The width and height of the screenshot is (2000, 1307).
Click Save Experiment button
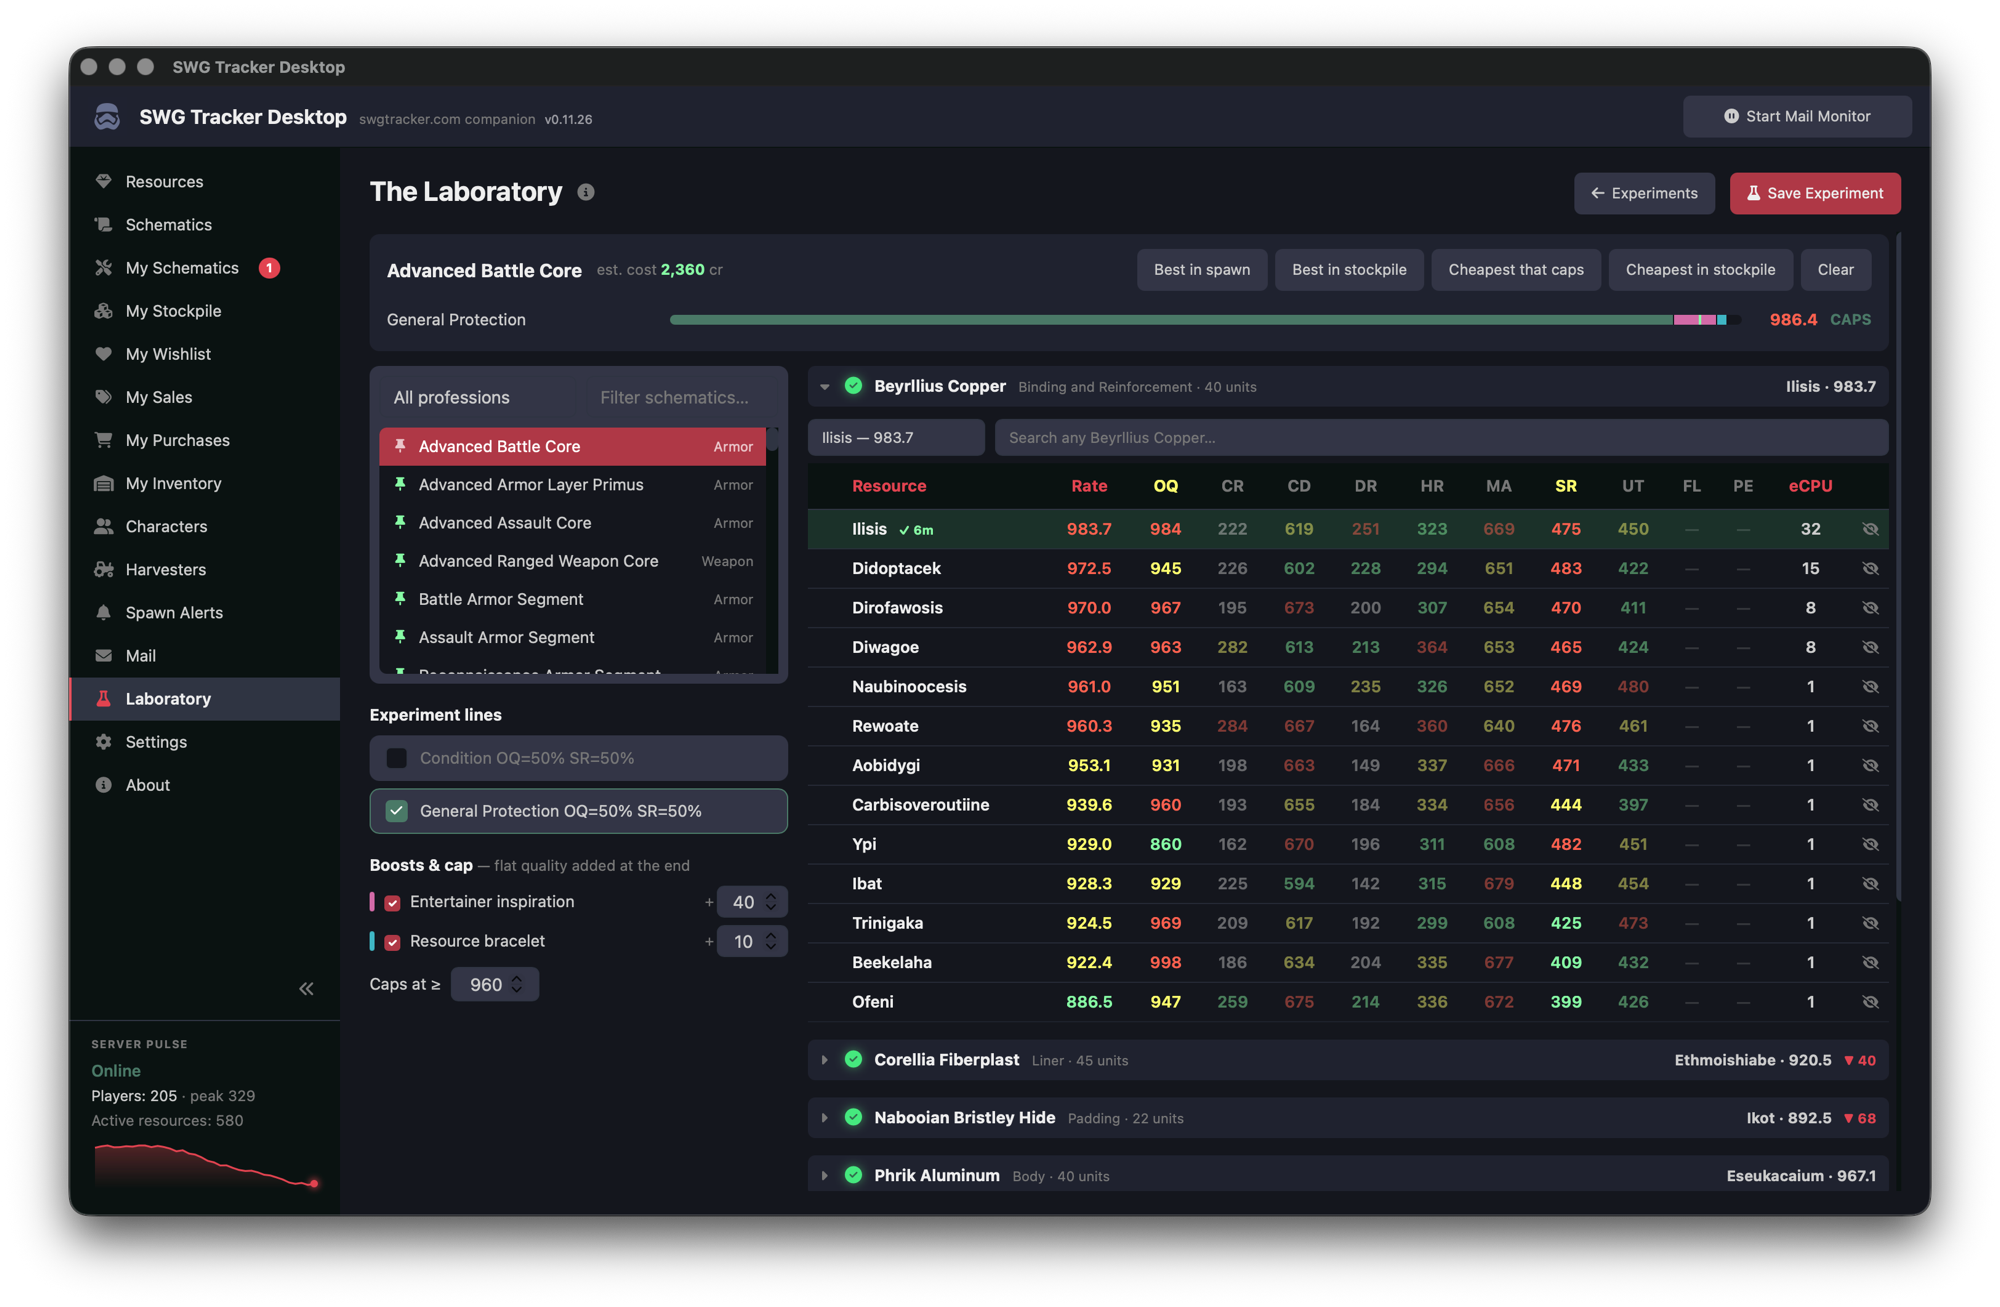[1815, 193]
